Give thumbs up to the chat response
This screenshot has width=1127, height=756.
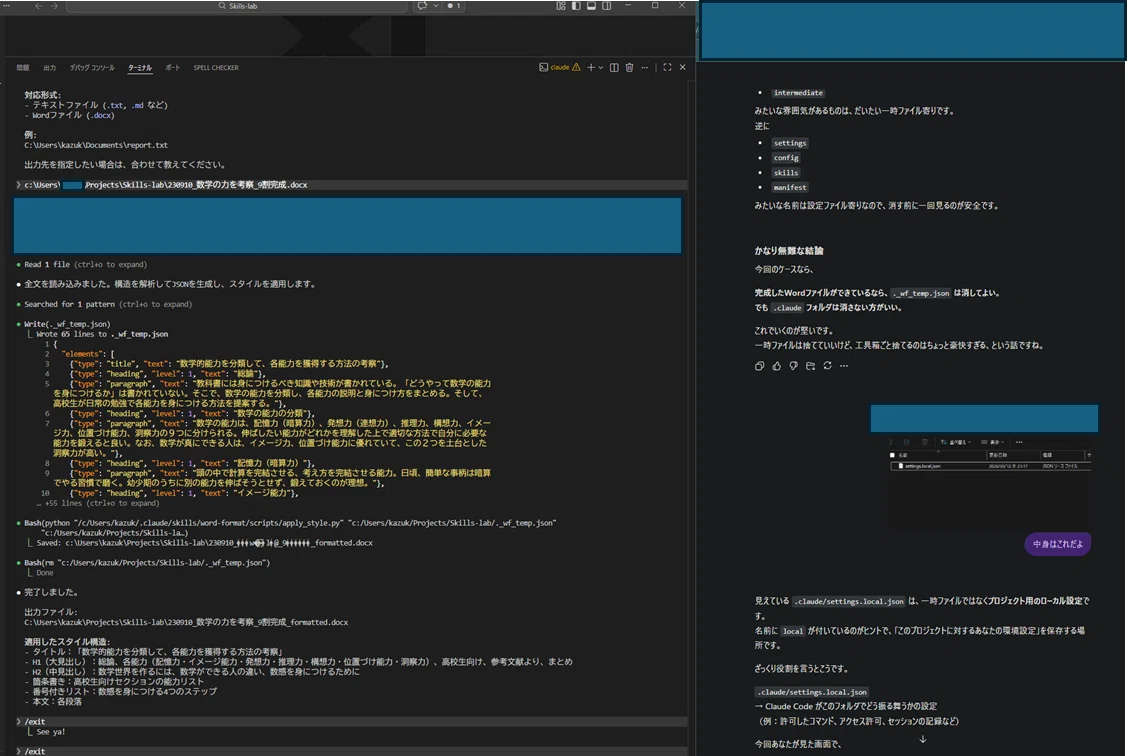click(x=777, y=366)
